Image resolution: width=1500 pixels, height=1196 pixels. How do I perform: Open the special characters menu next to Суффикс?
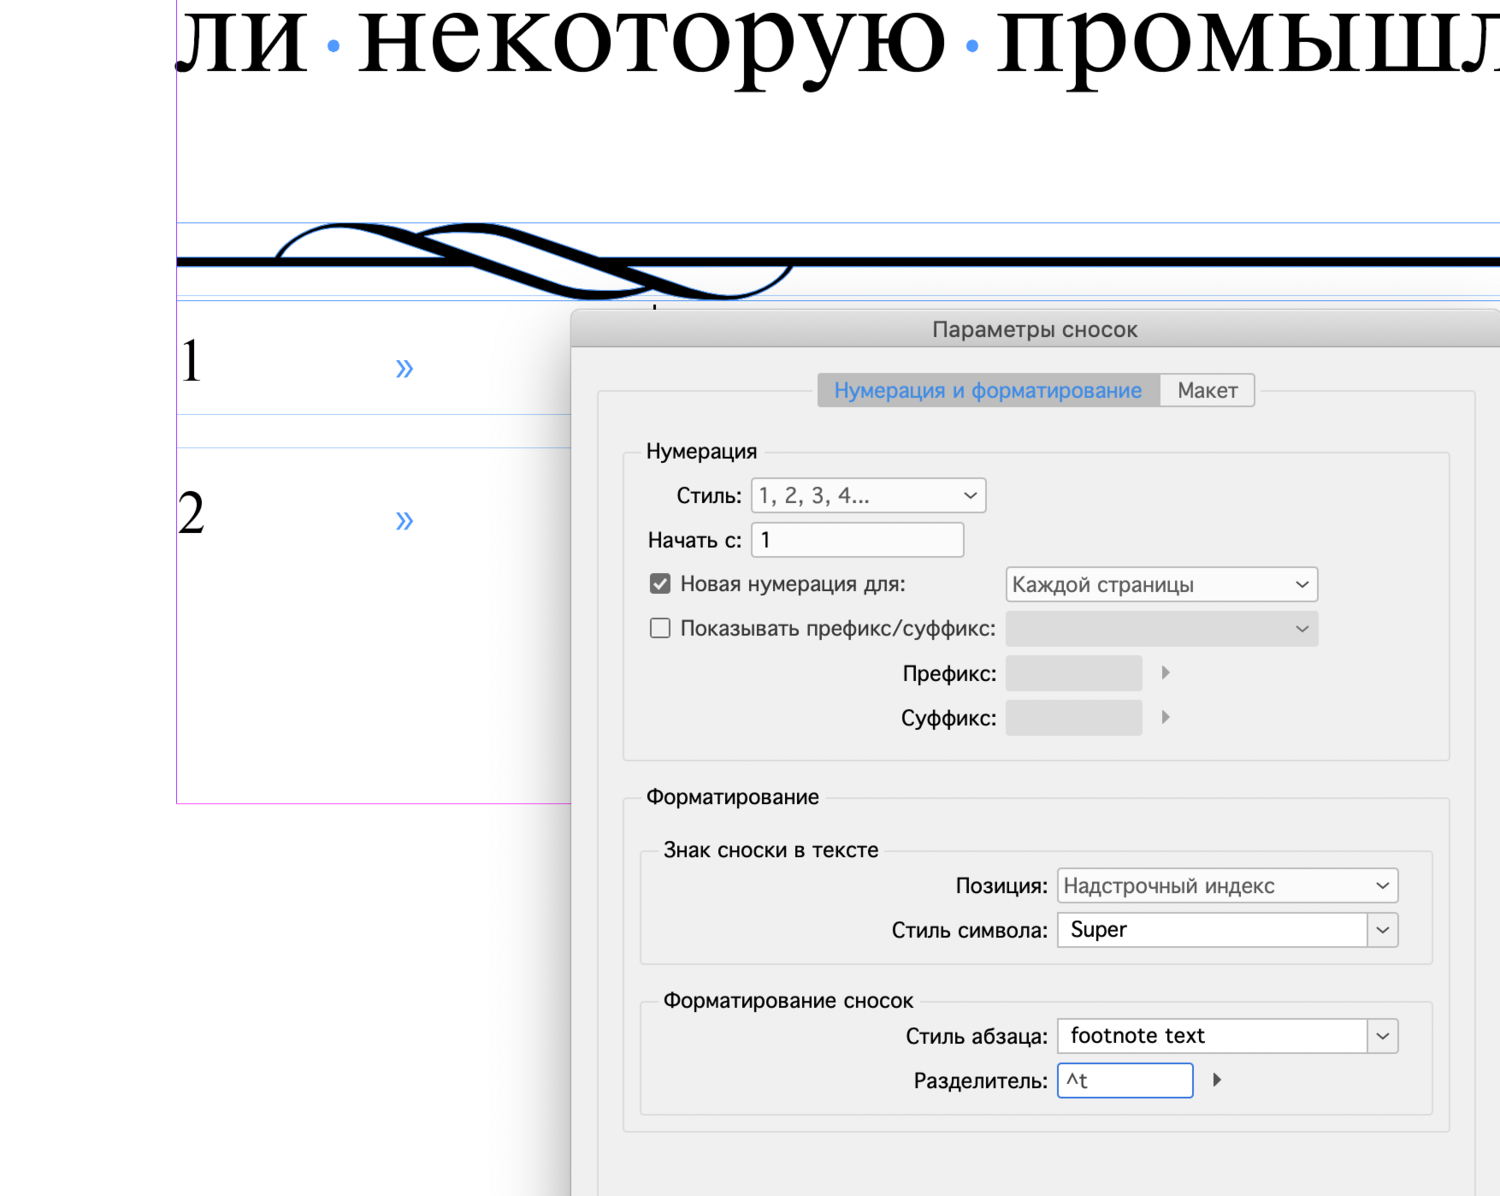[x=1164, y=717]
